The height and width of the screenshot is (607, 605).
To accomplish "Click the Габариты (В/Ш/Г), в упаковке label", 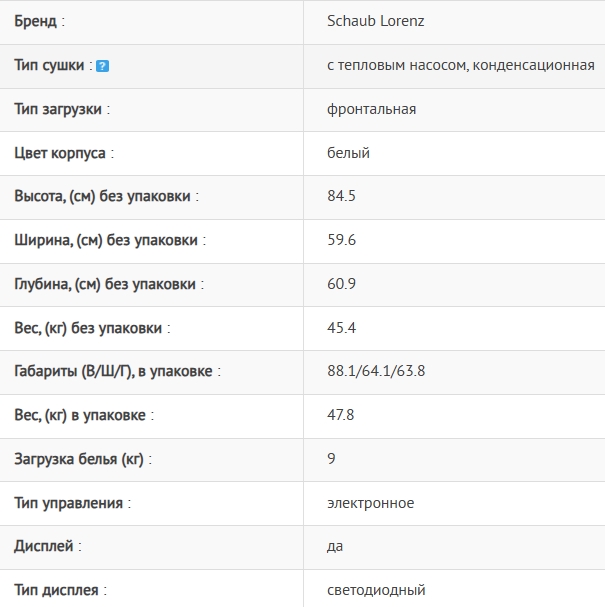I will [x=117, y=371].
